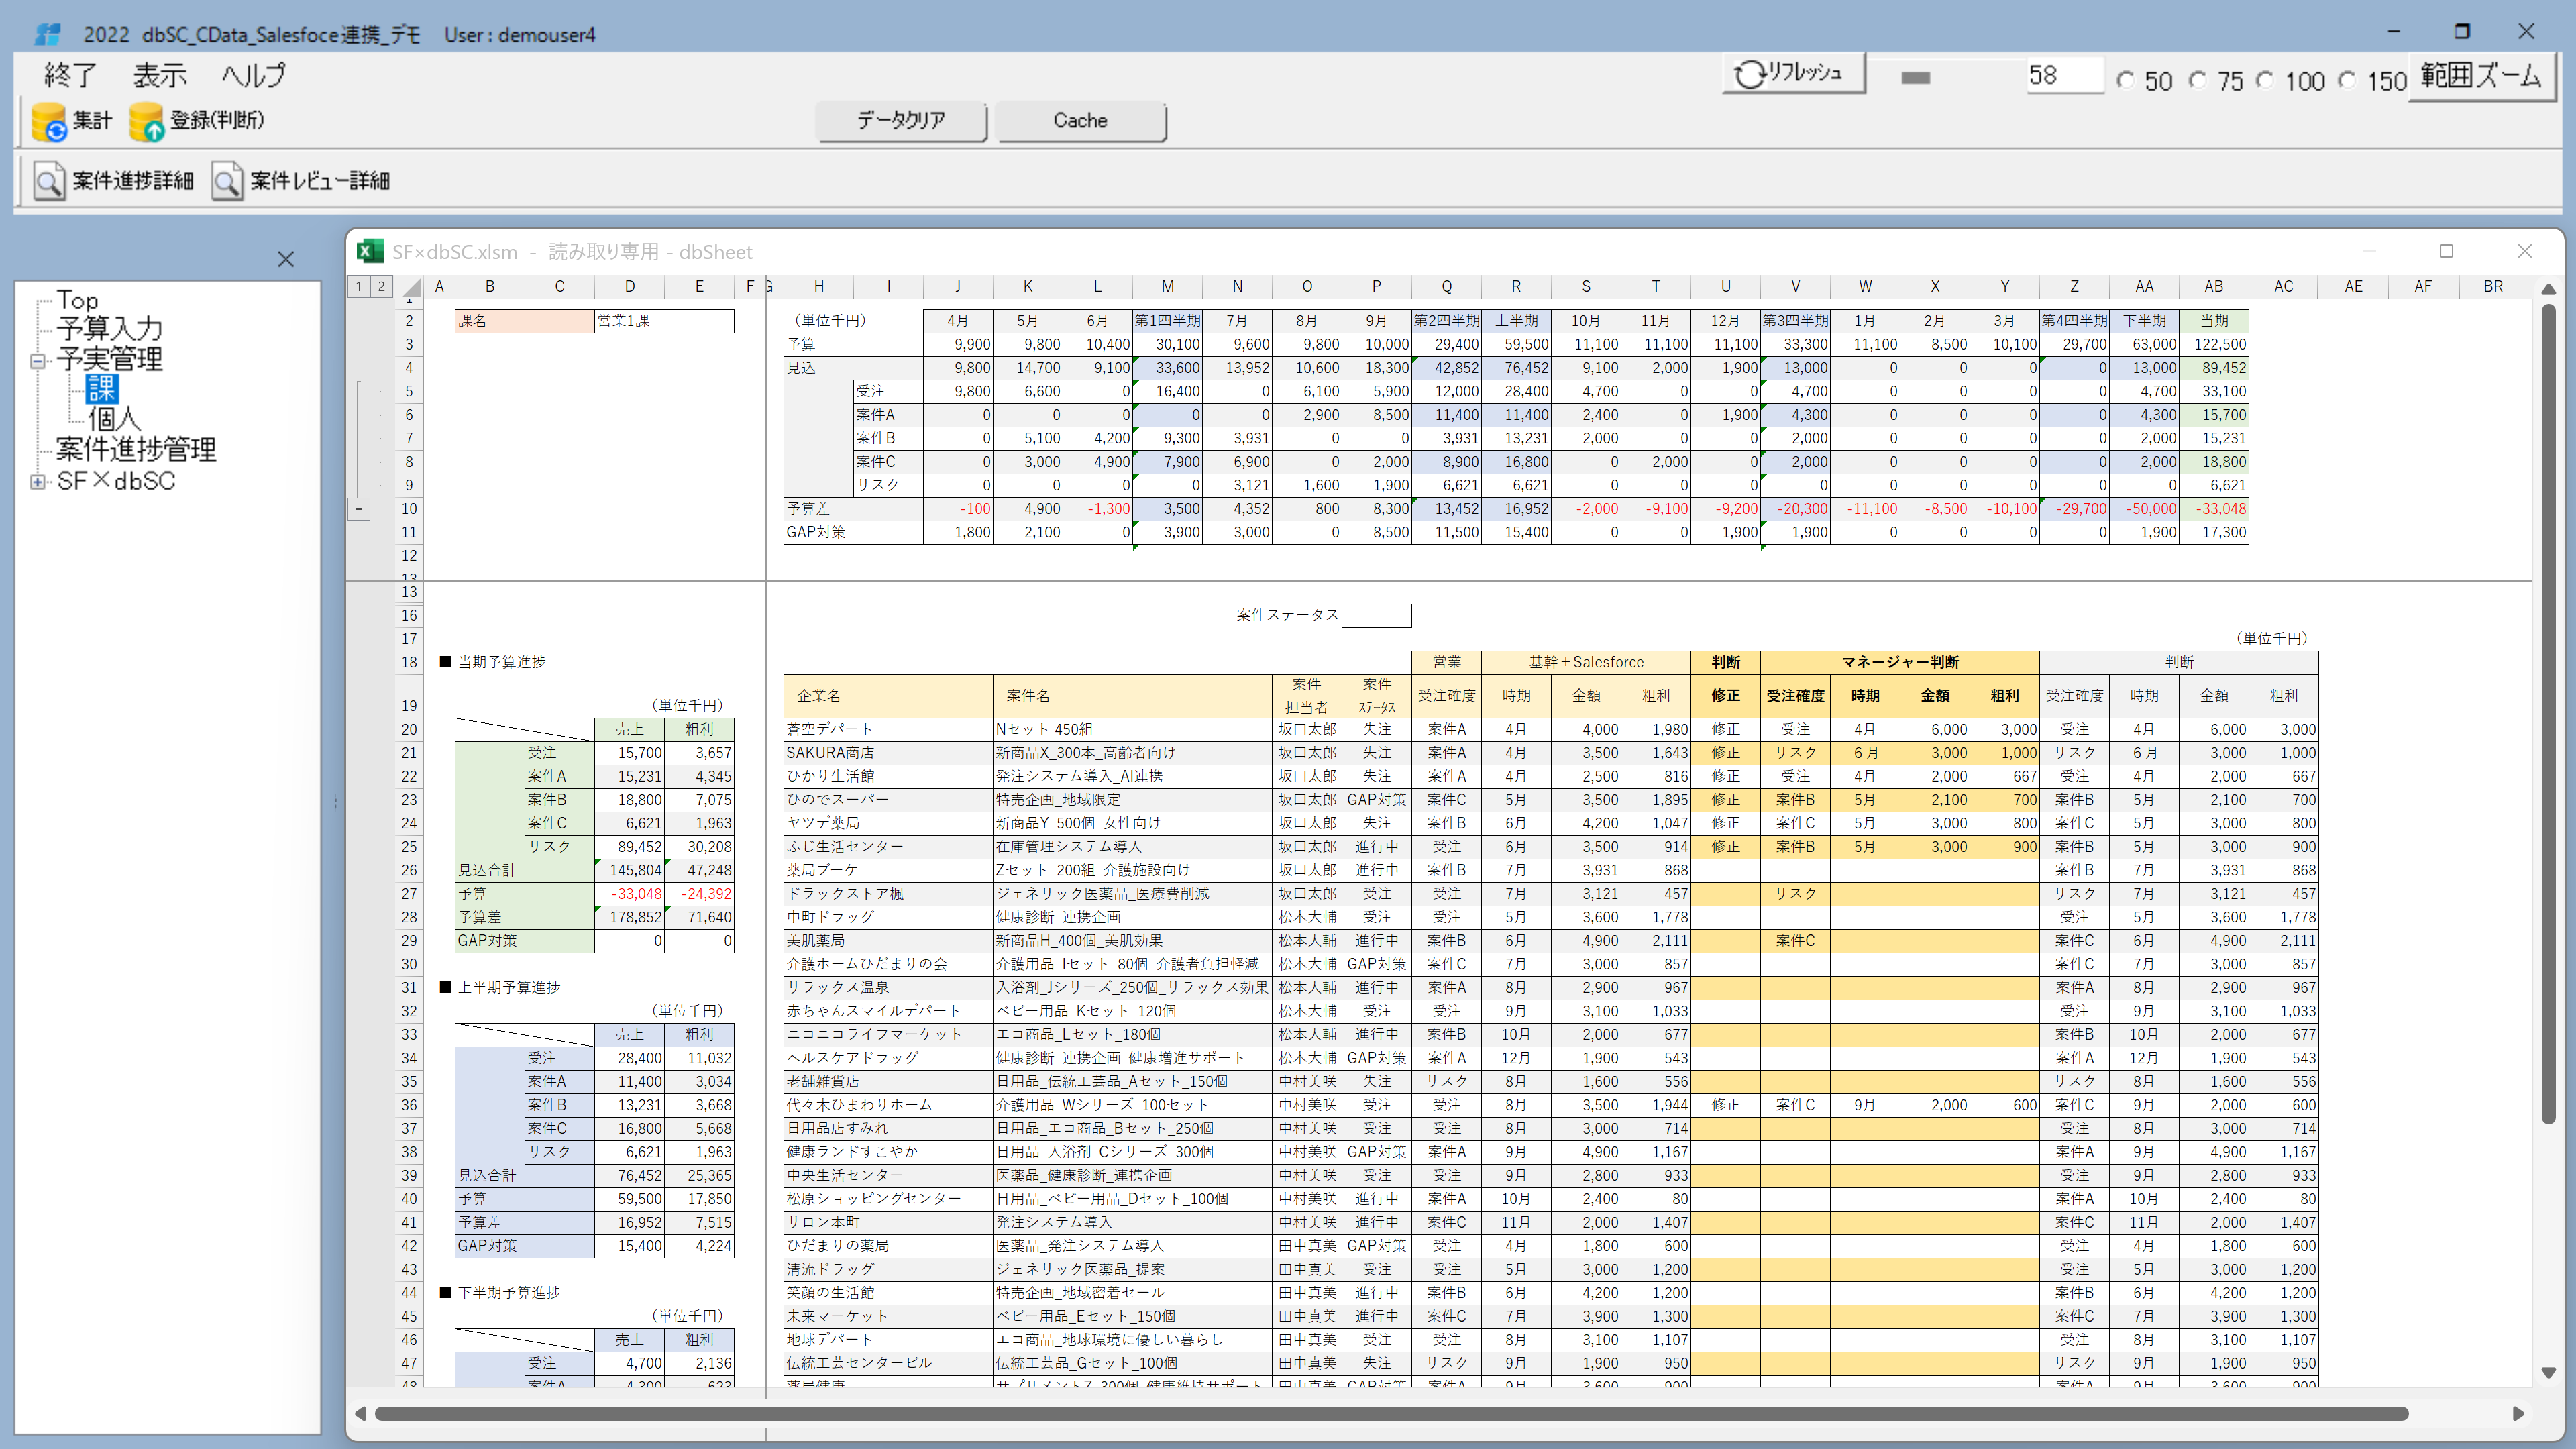Click the 集計 database icon
The height and width of the screenshot is (1449, 2576).
49,121
